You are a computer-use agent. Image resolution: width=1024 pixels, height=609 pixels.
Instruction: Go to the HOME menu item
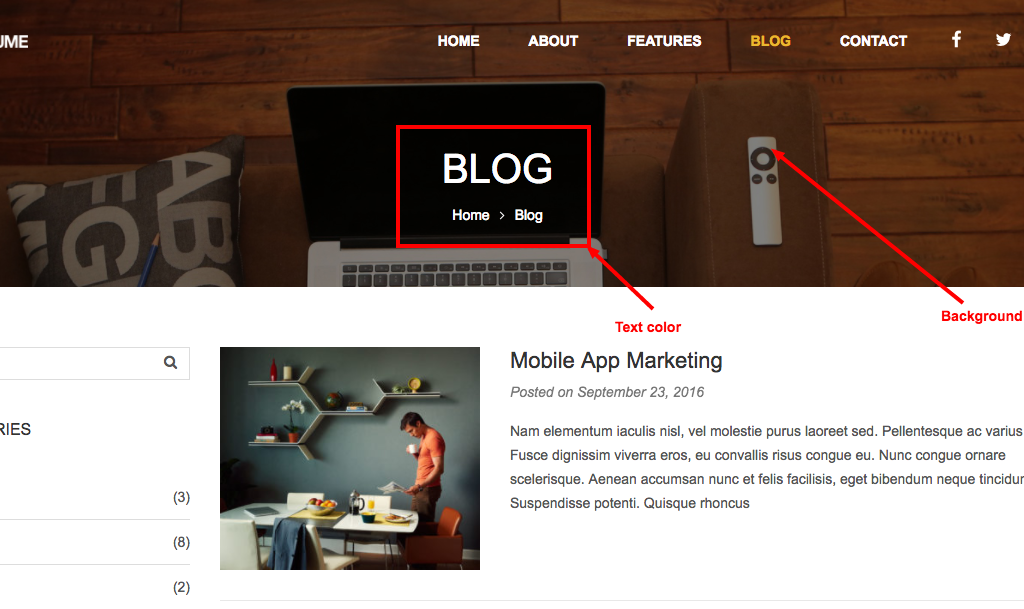click(458, 41)
